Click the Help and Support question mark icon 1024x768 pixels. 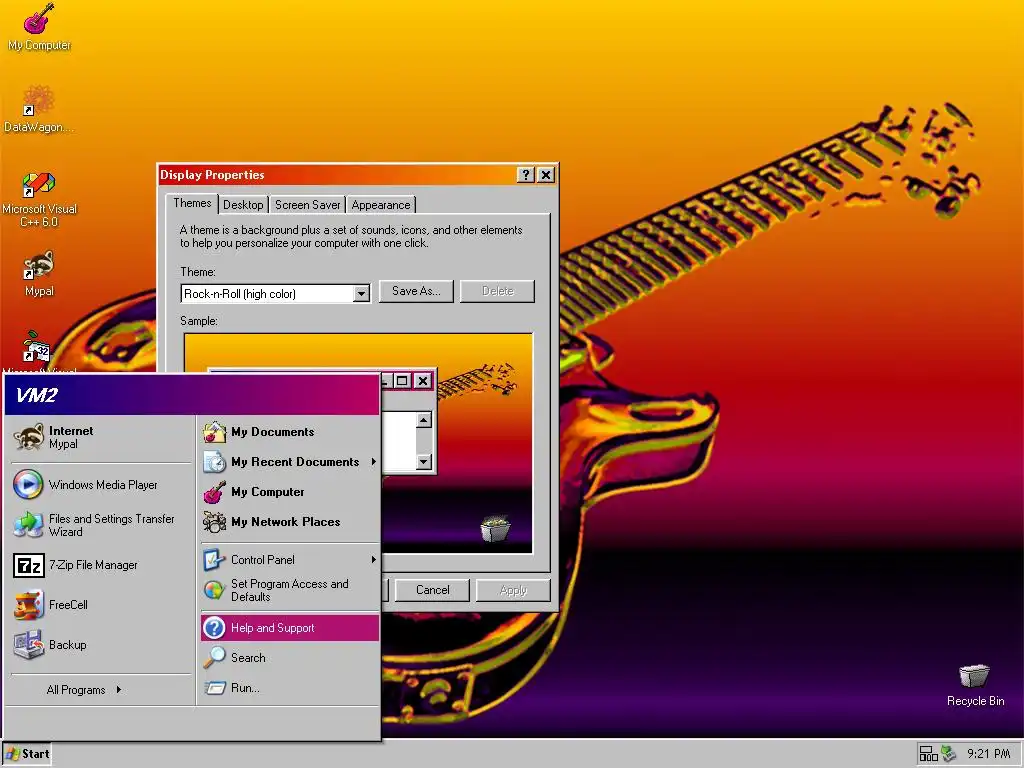pos(214,628)
